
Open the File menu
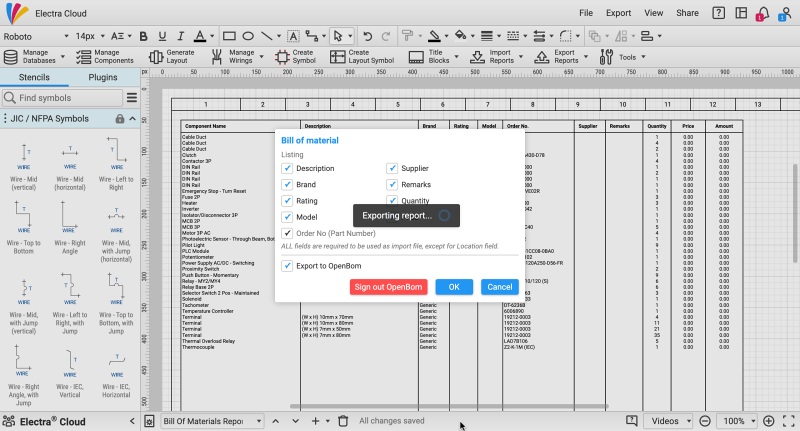pyautogui.click(x=586, y=13)
